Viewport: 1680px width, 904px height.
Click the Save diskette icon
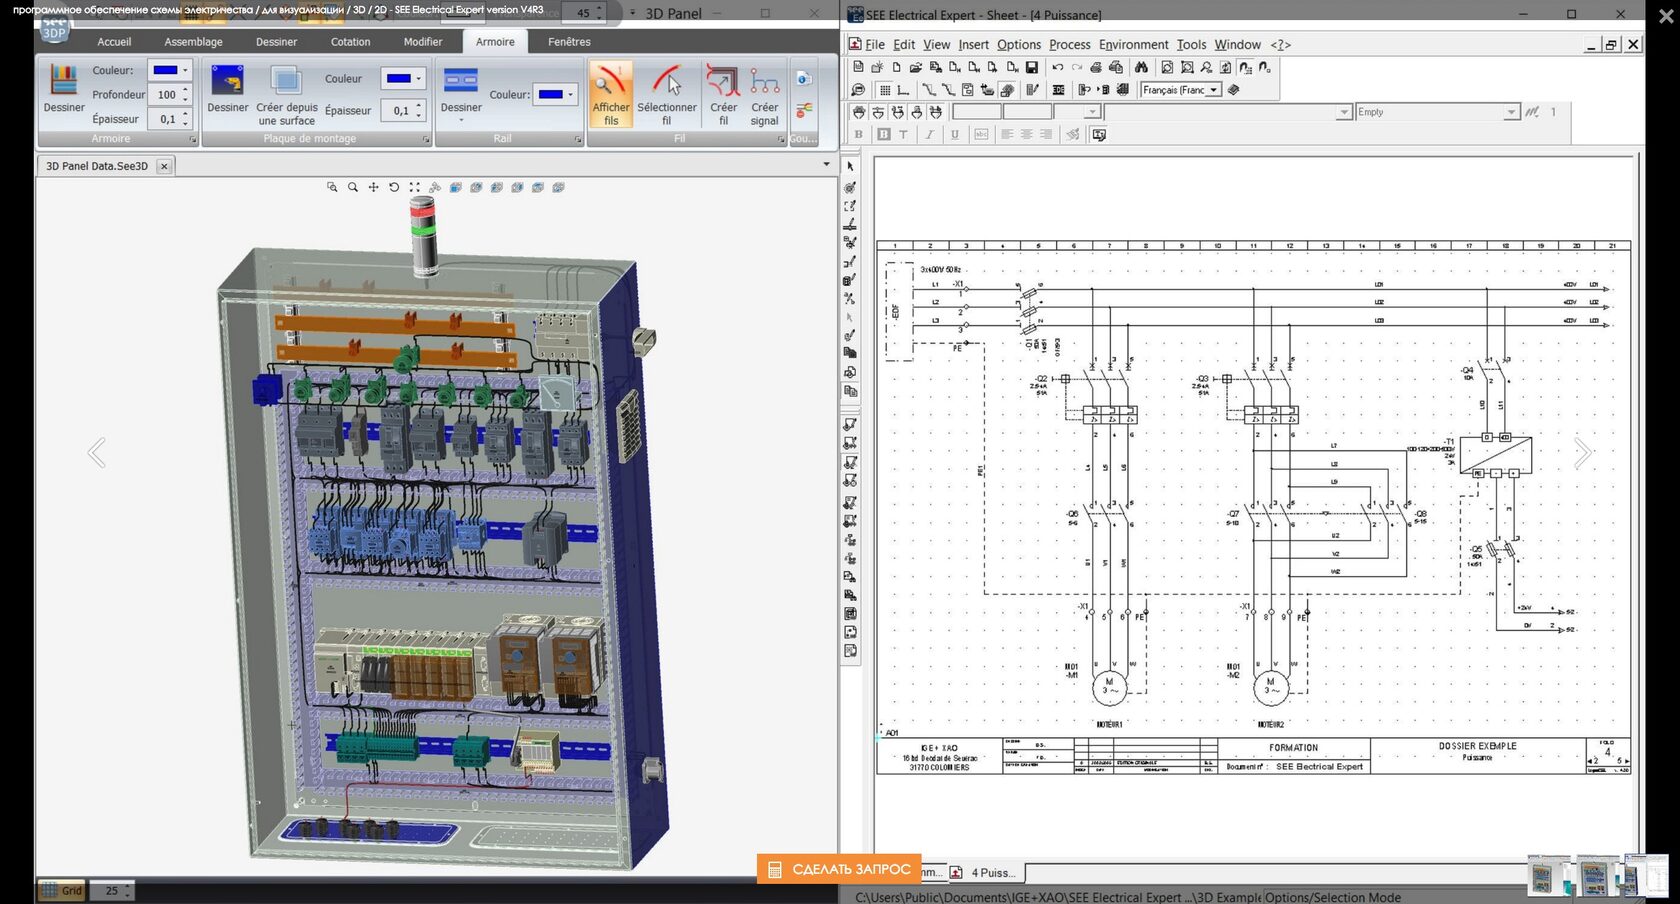click(x=1031, y=68)
